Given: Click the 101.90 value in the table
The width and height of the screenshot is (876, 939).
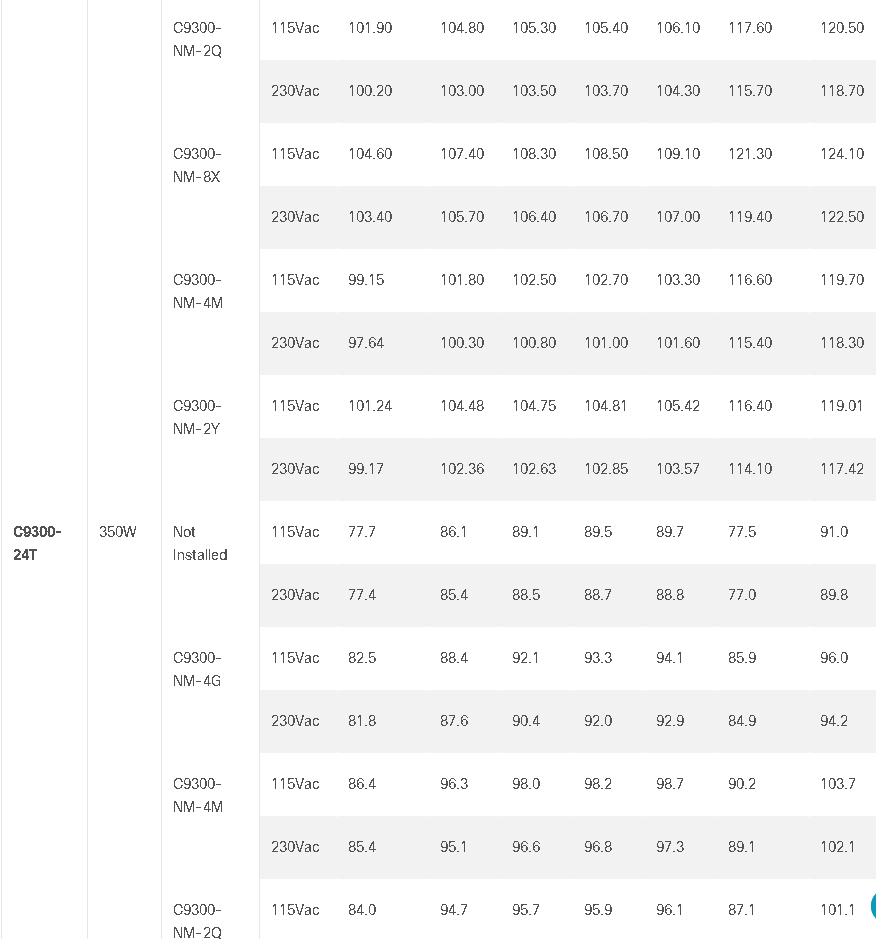Looking at the screenshot, I should click(370, 28).
